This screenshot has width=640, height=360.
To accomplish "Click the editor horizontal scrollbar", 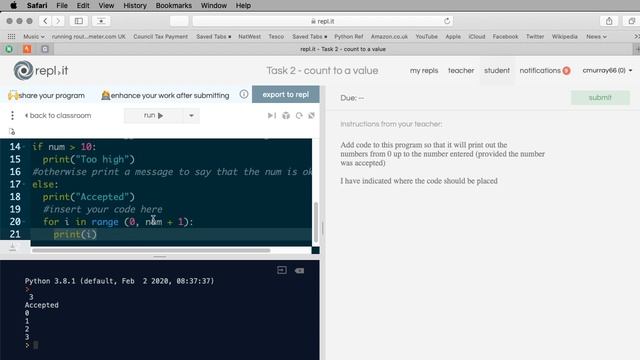I will pyautogui.click(x=151, y=250).
